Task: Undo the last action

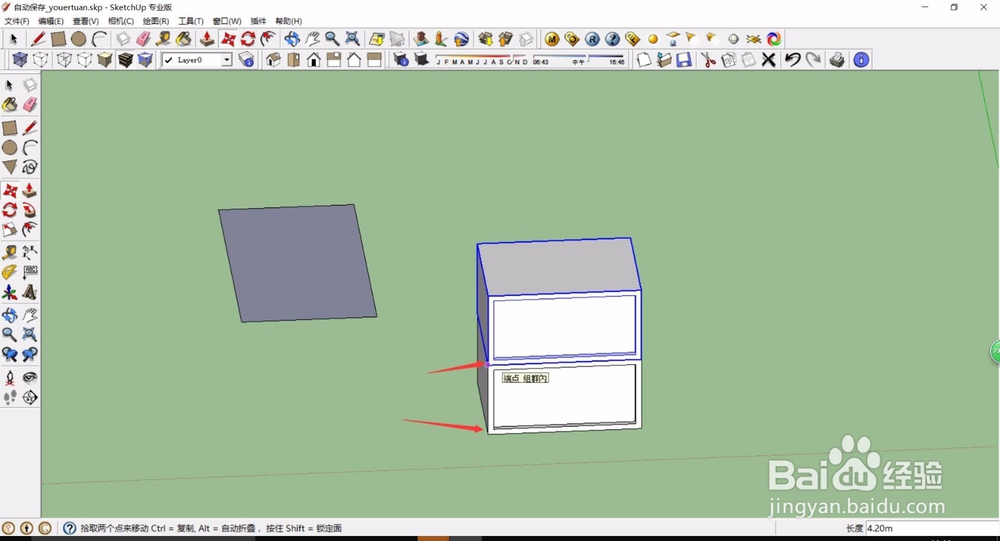Action: point(792,60)
